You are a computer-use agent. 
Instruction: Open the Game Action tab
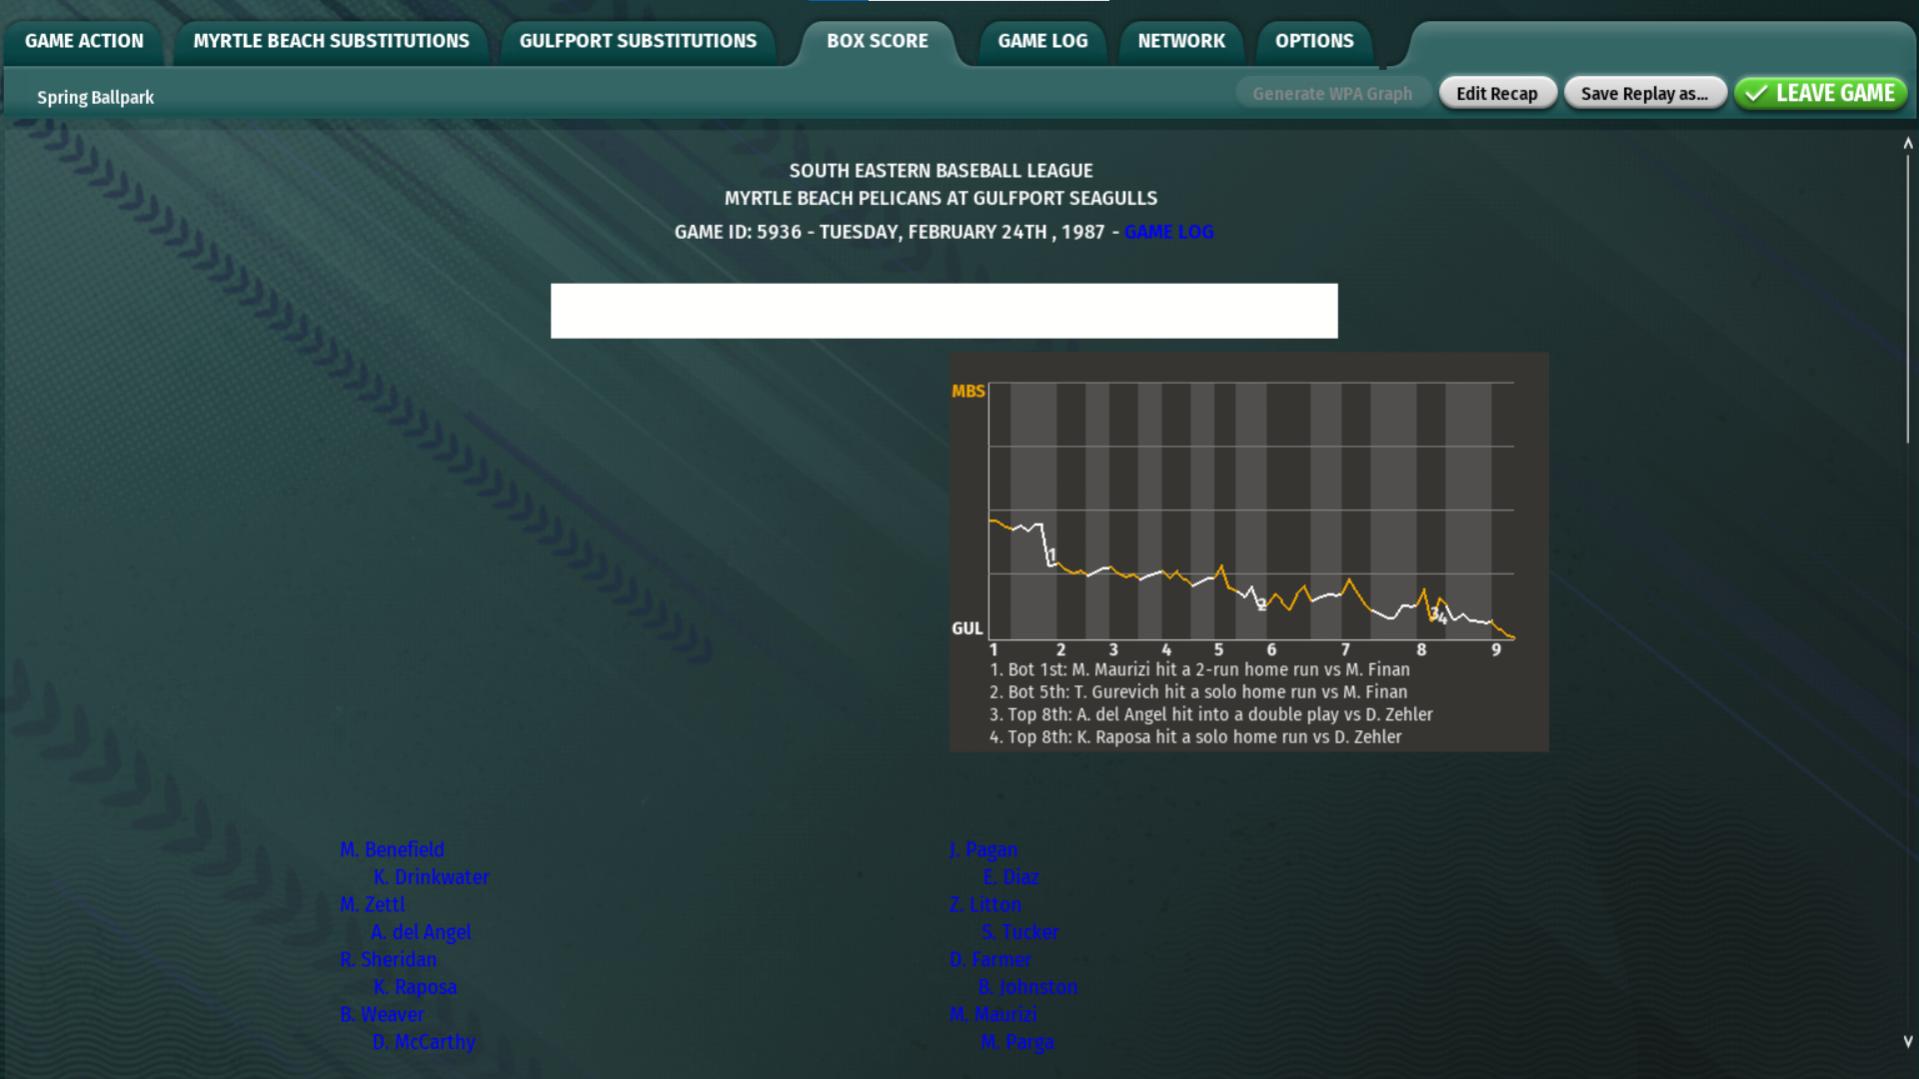point(84,41)
